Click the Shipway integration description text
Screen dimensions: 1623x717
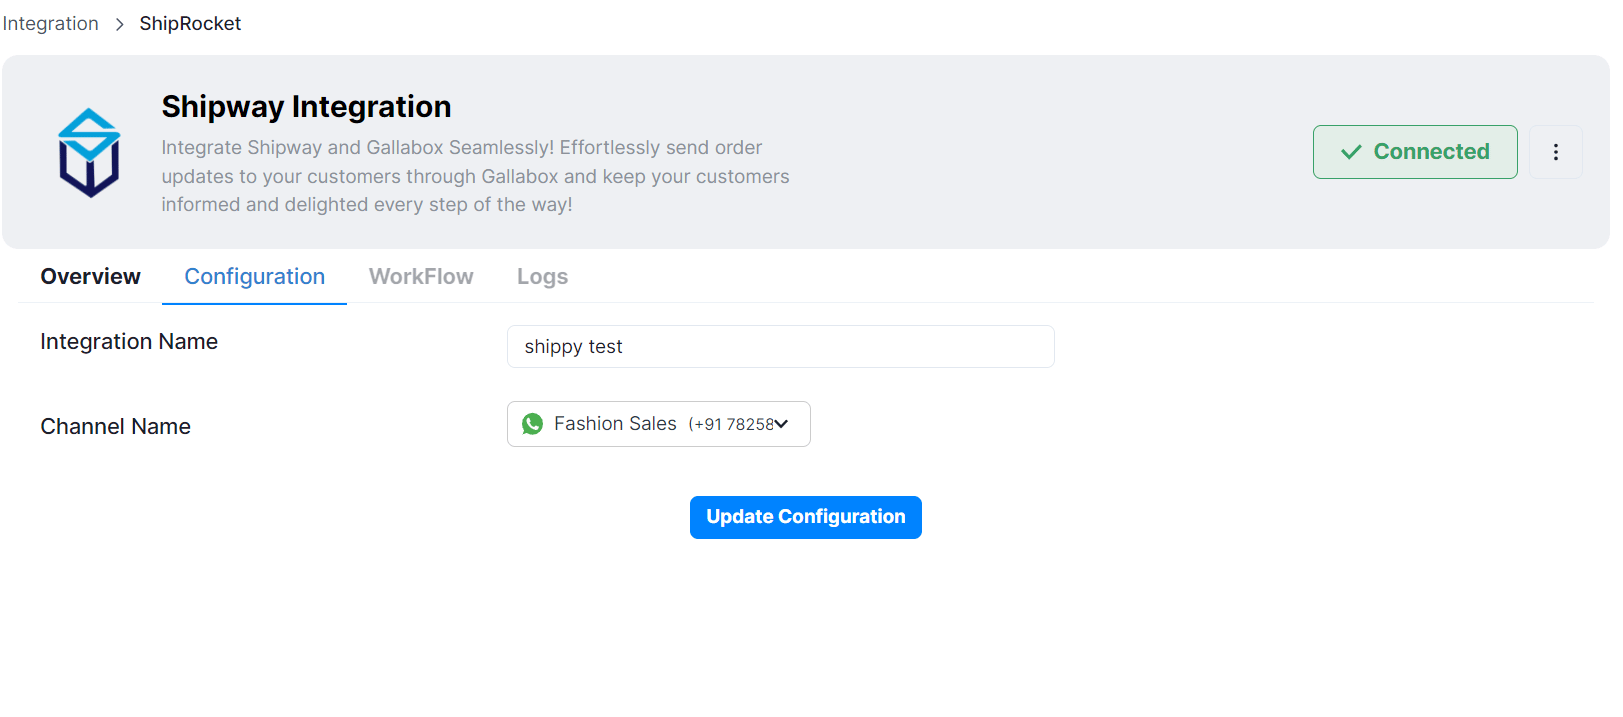tap(475, 176)
